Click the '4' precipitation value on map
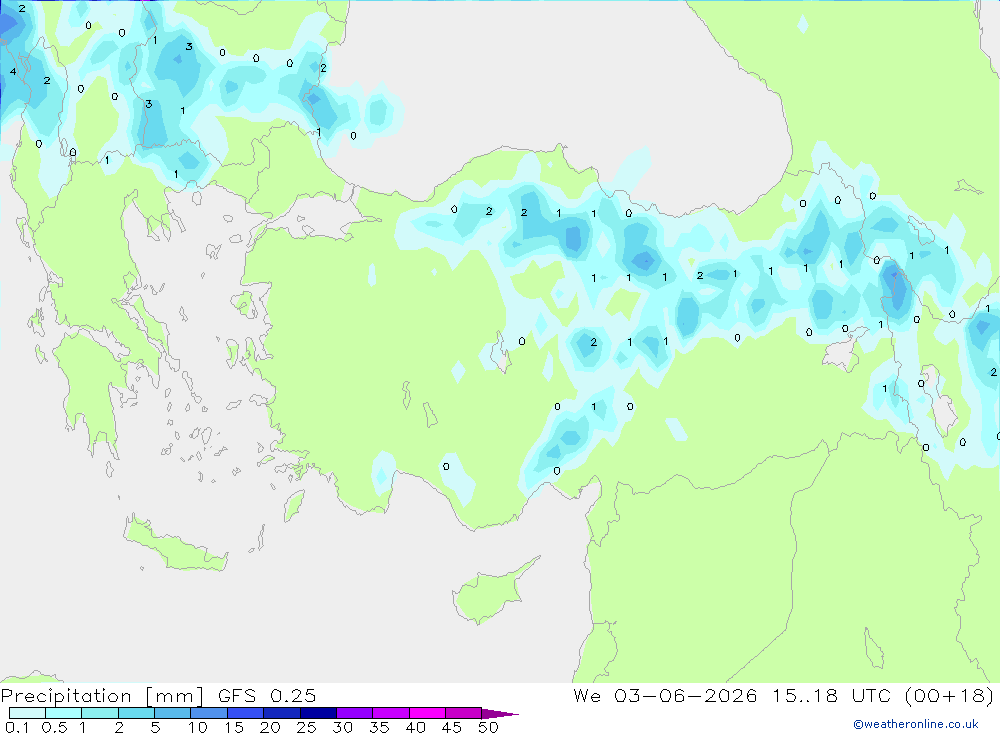 point(13,71)
